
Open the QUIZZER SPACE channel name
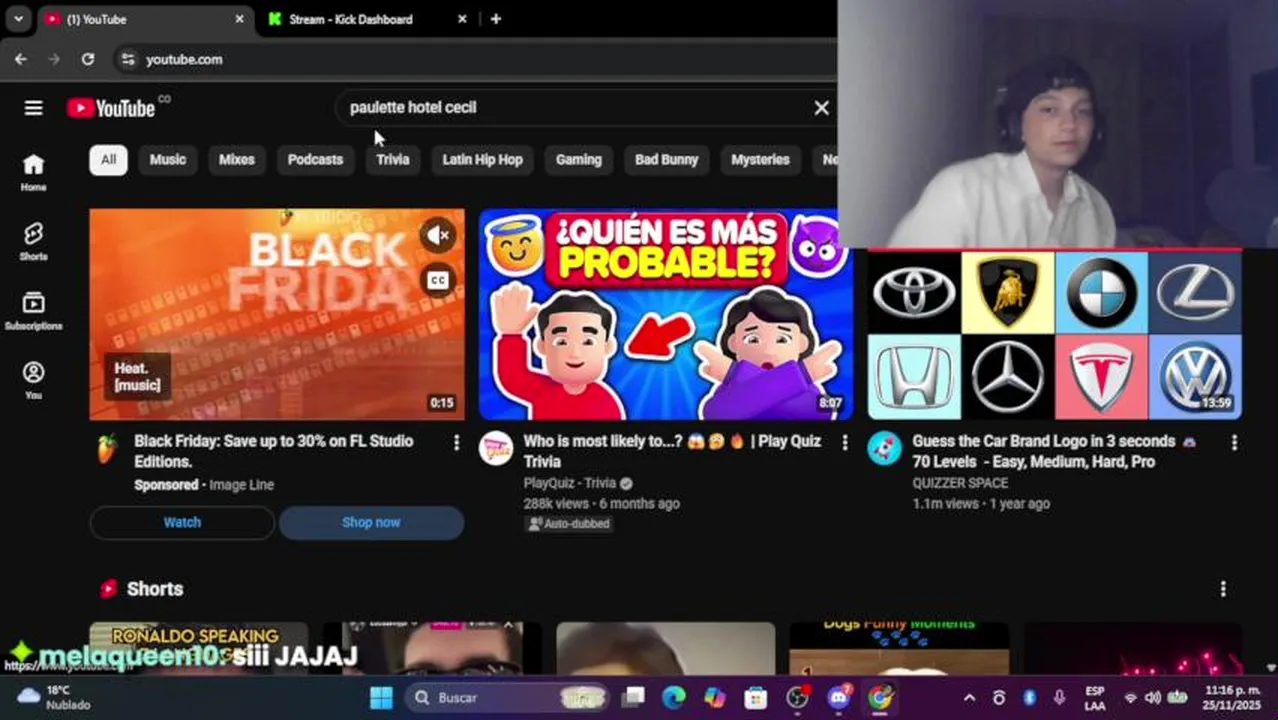pyautogui.click(x=960, y=483)
